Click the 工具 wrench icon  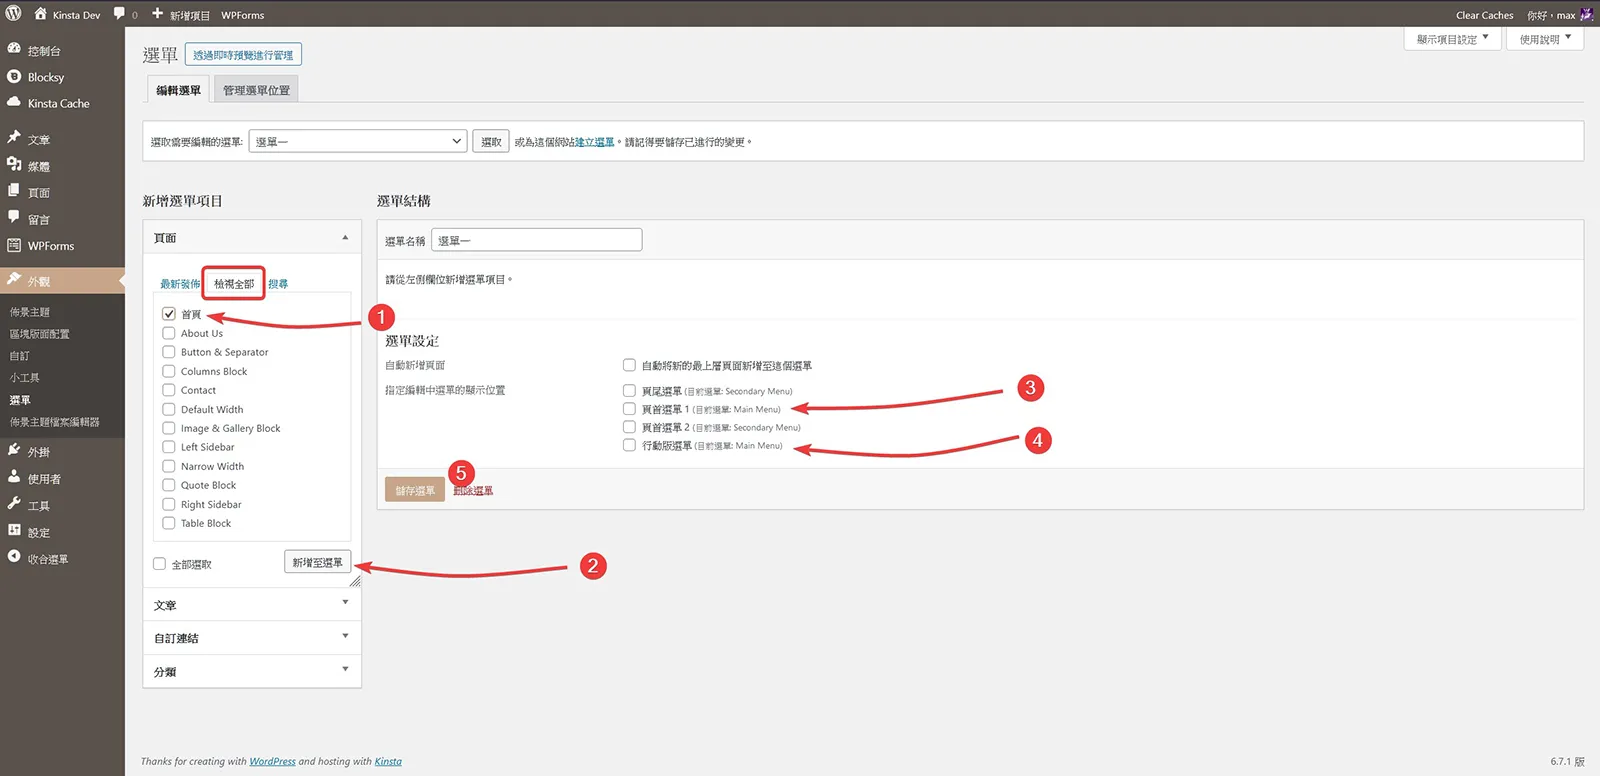point(14,504)
